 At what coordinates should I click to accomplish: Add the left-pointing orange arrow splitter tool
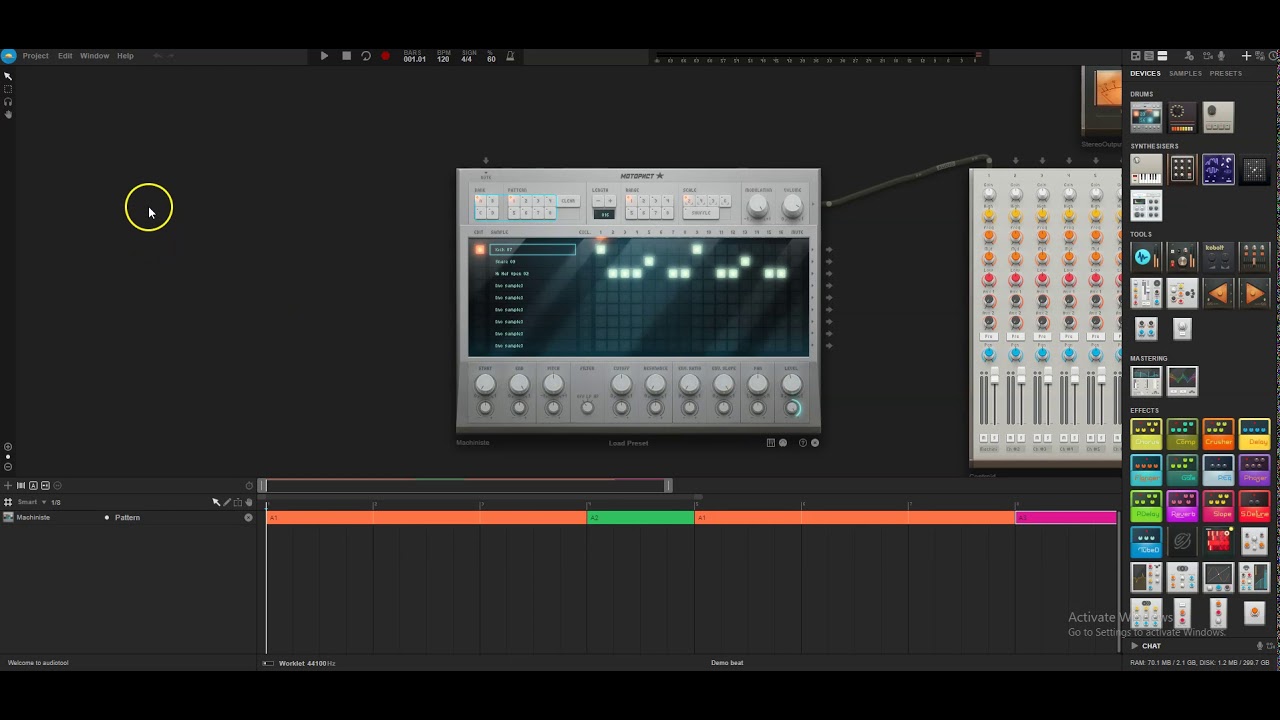[x=1218, y=293]
